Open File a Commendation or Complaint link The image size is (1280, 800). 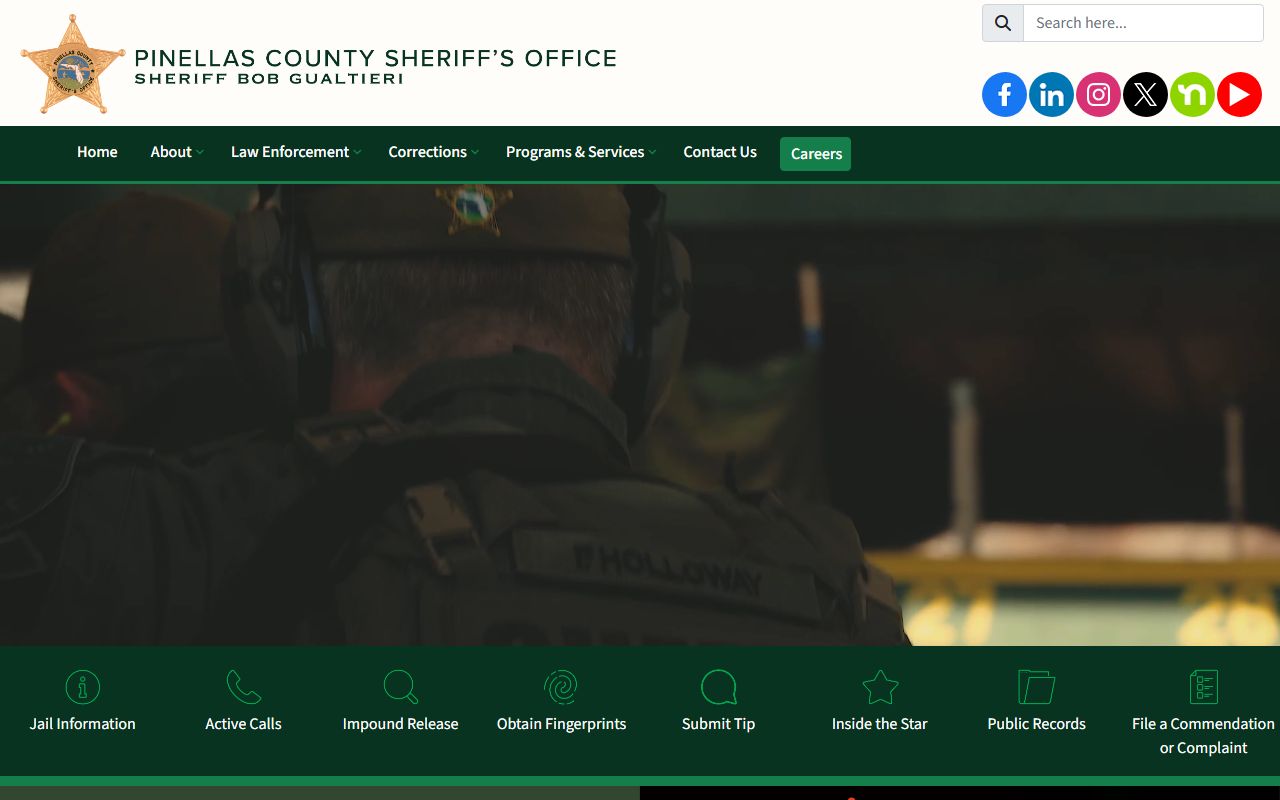1203,736
